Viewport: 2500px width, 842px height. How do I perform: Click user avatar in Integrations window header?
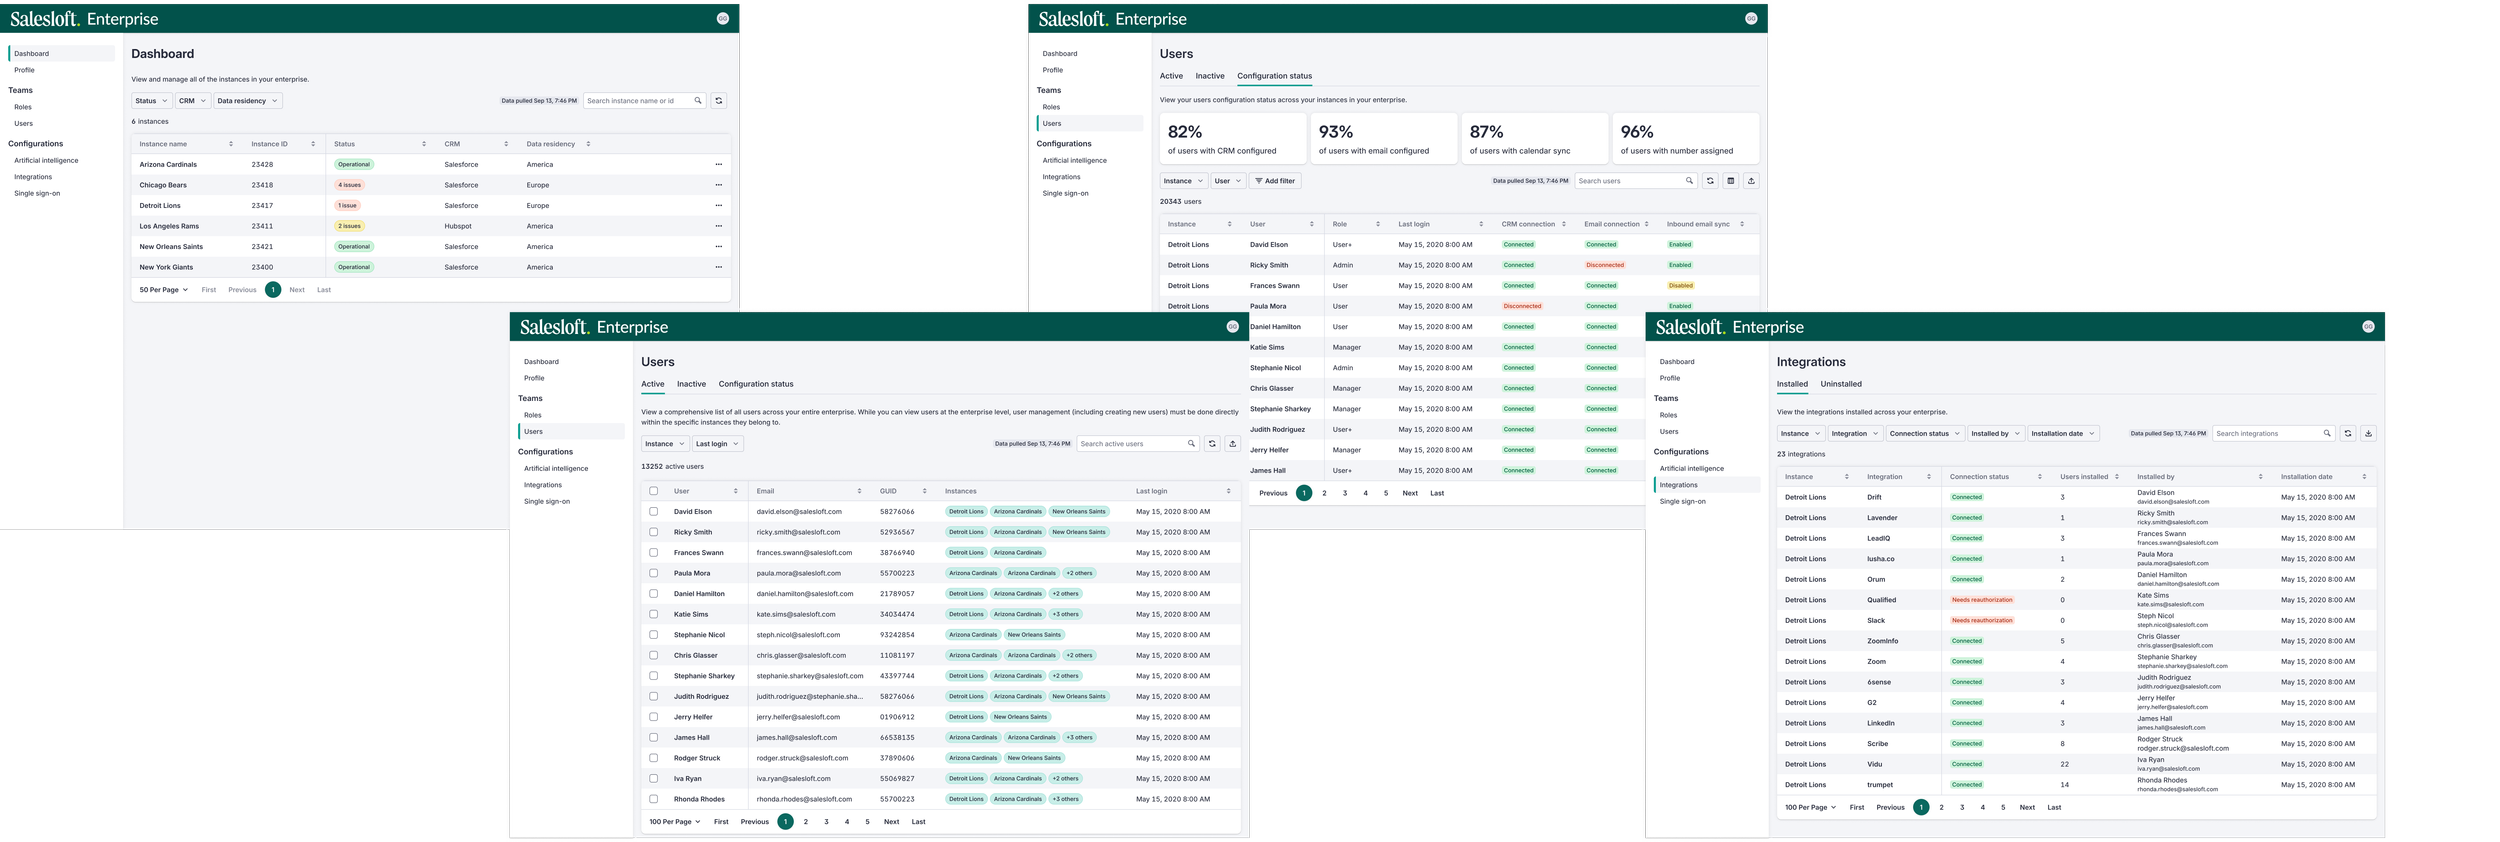[x=2368, y=327]
